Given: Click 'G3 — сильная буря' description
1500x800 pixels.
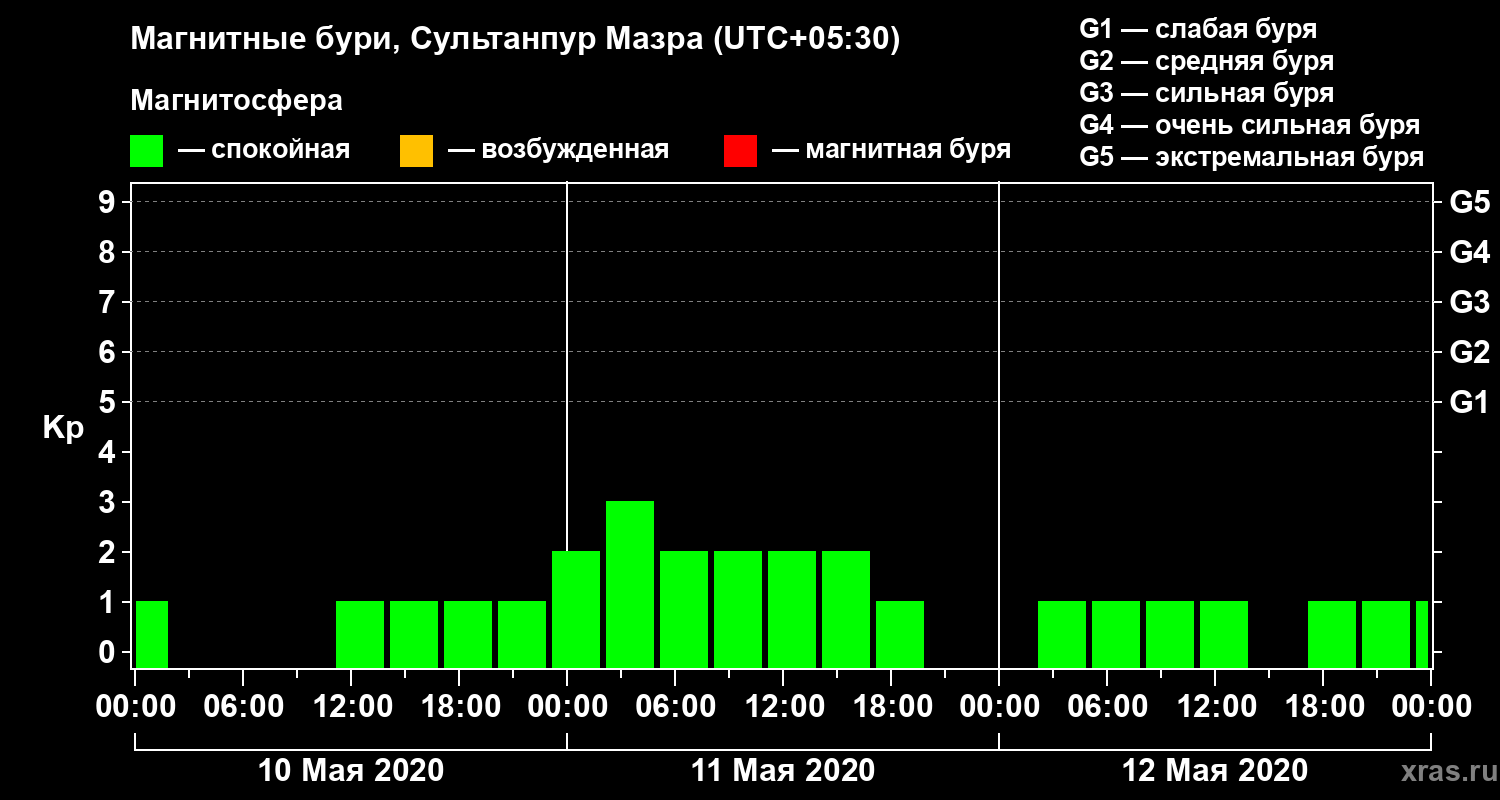Looking at the screenshot, I should 1207,93.
